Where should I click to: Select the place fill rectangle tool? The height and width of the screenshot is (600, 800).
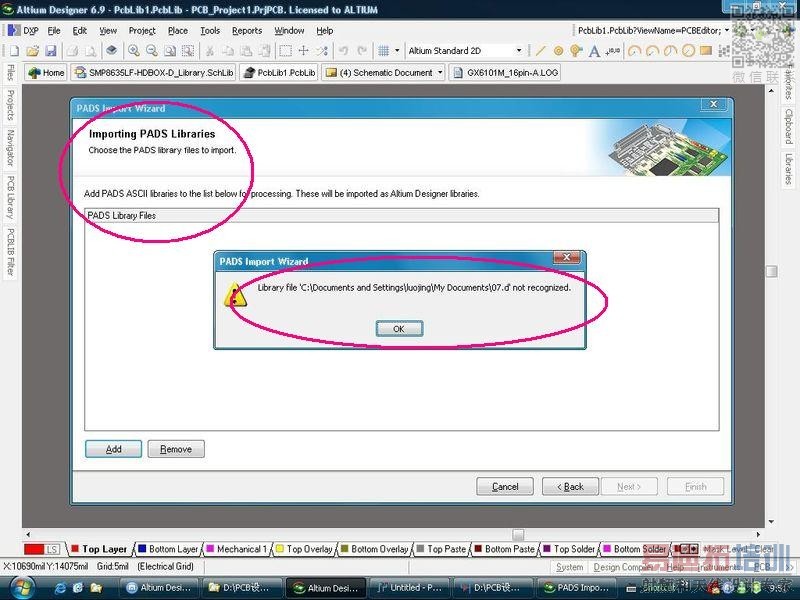(706, 51)
